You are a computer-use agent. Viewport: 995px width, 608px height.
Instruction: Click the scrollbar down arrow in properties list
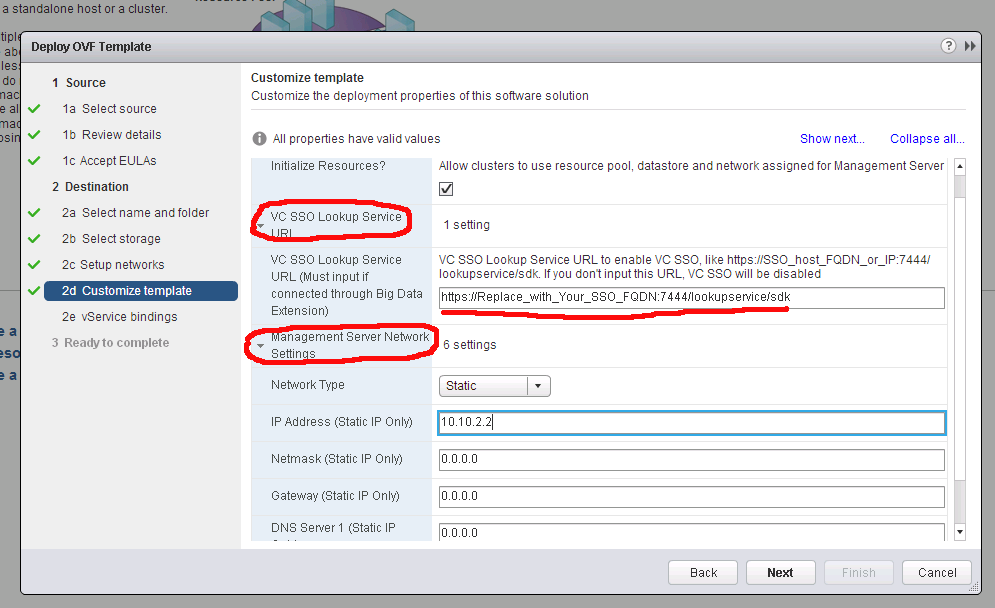(x=960, y=533)
